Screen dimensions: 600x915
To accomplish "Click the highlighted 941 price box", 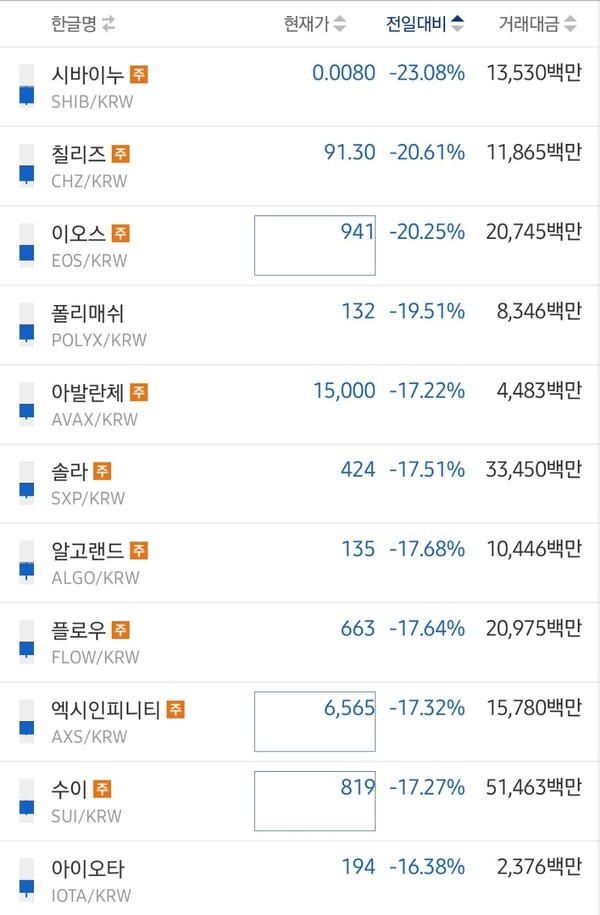I will [x=315, y=245].
